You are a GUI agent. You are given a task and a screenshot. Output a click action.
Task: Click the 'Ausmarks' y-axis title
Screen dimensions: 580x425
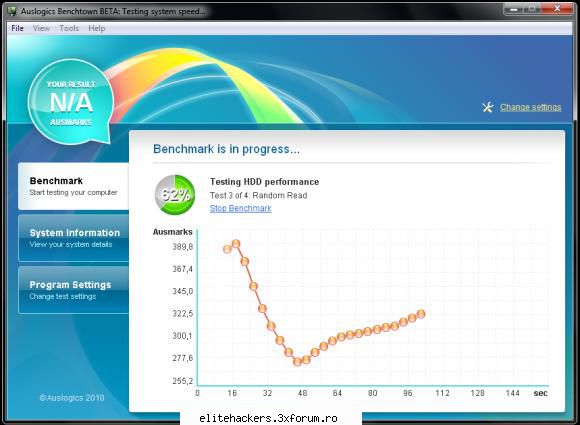click(x=172, y=232)
